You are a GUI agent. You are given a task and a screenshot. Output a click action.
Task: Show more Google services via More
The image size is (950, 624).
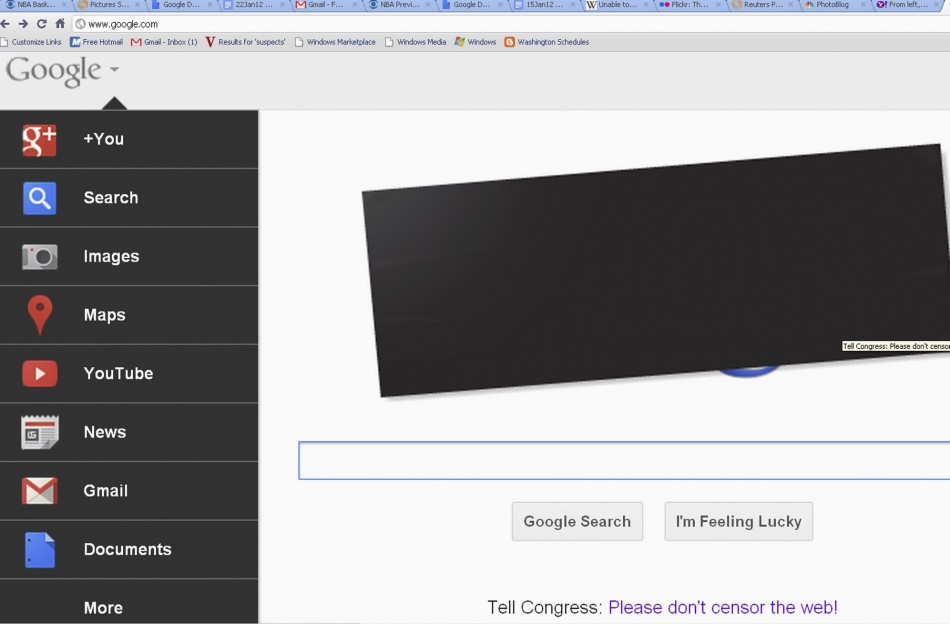[x=103, y=608]
